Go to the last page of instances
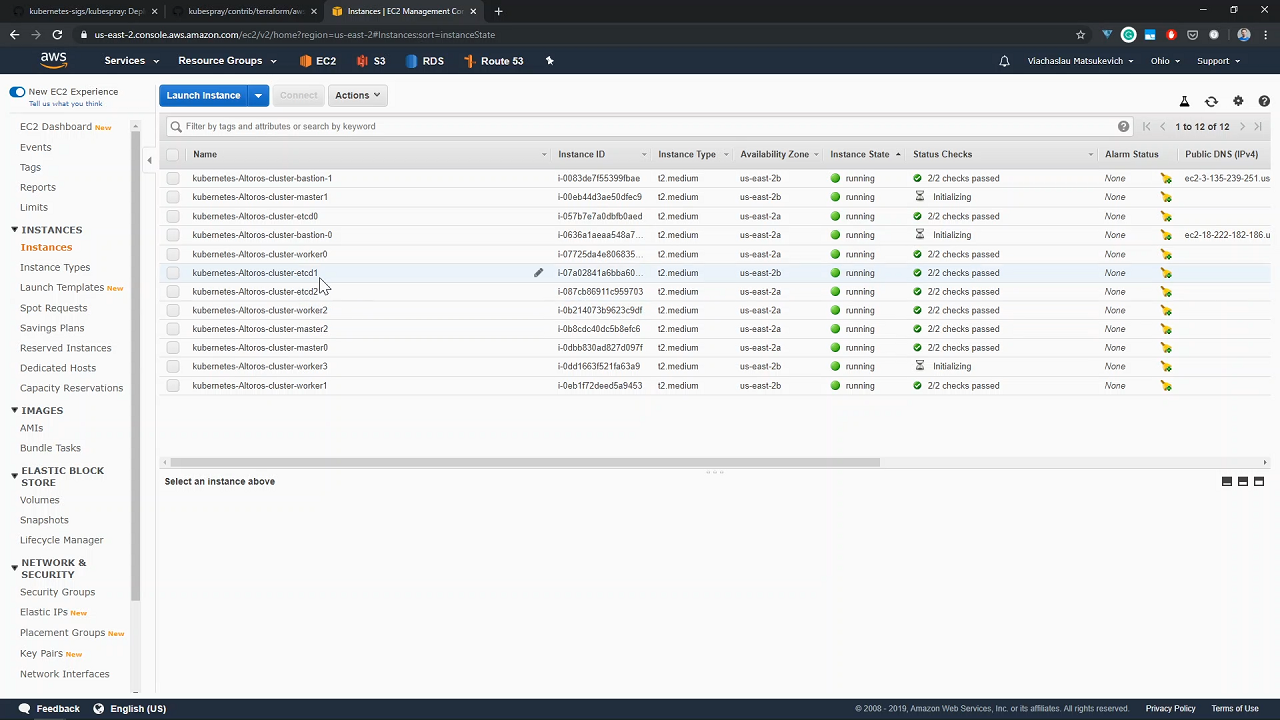Image resolution: width=1280 pixels, height=720 pixels. tap(1258, 126)
